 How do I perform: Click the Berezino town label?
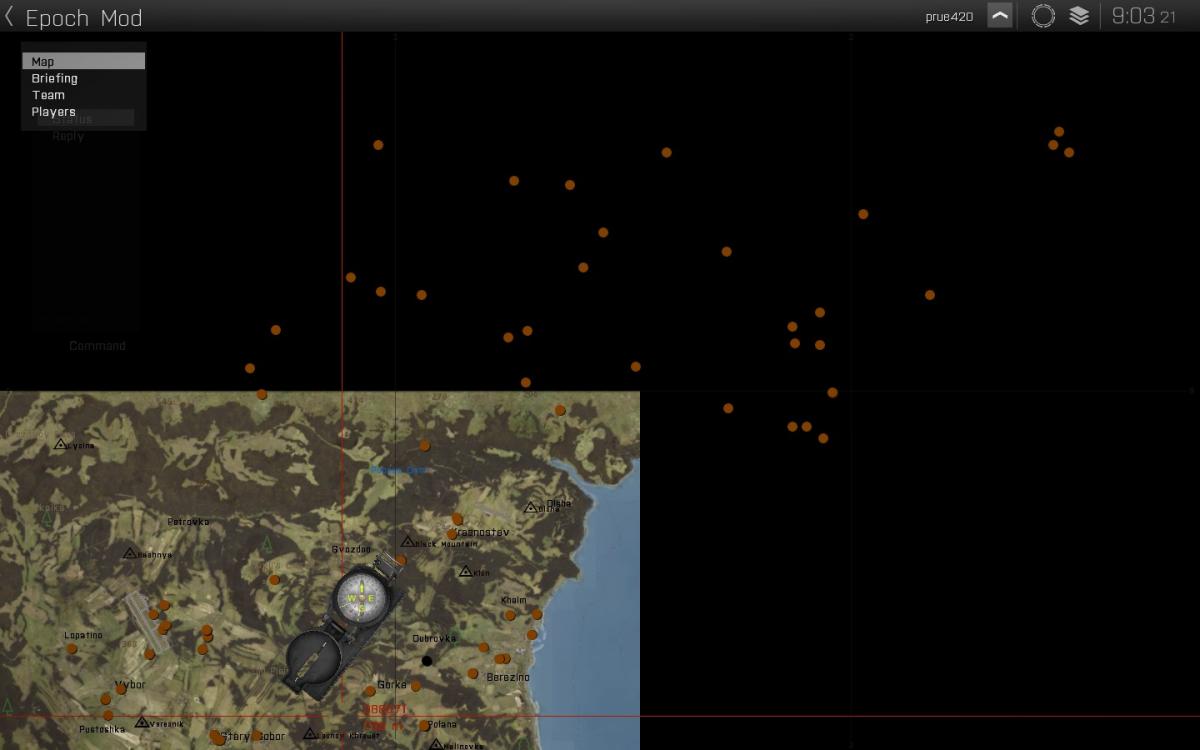pyautogui.click(x=508, y=677)
